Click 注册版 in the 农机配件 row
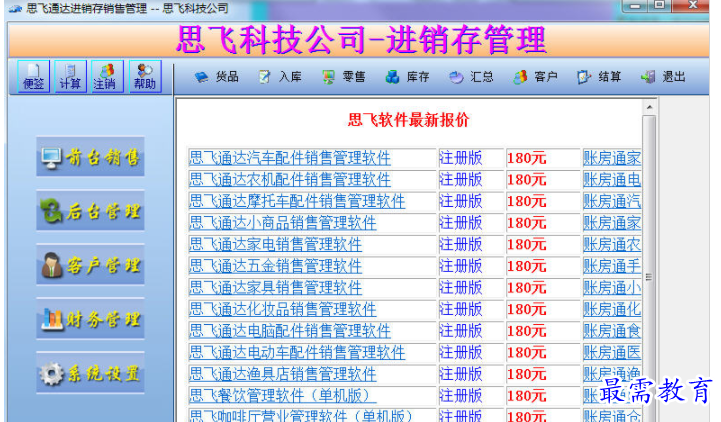The height and width of the screenshot is (422, 721). coord(461,180)
